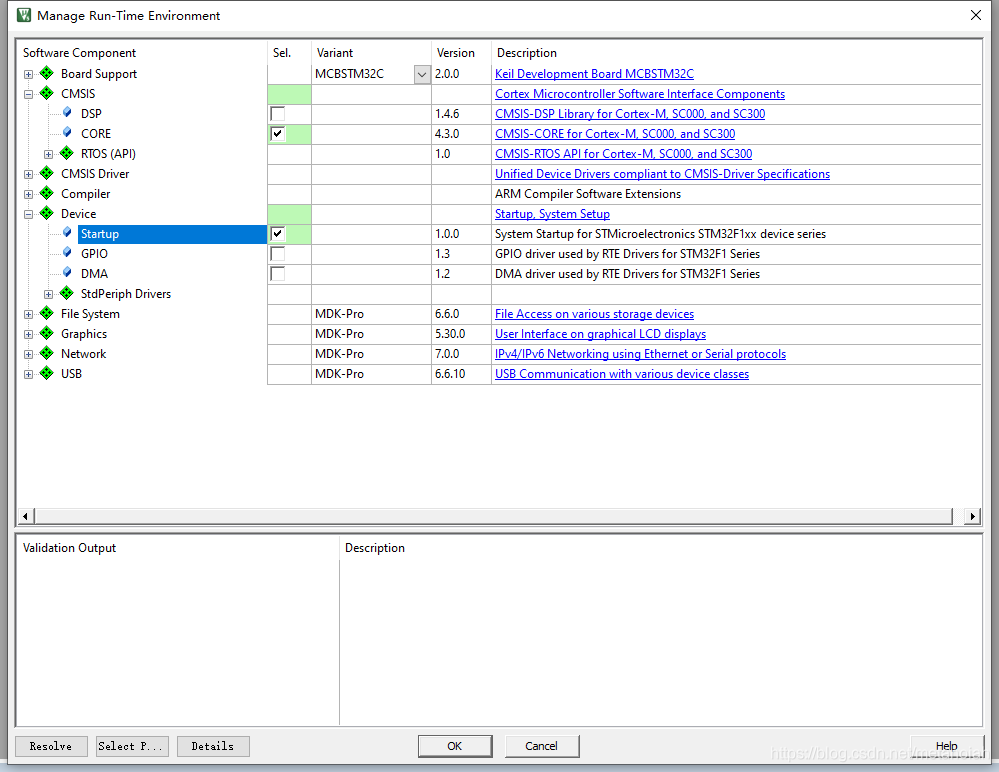Click the Startup blue component icon
Viewport: 999px width, 772px height.
point(67,232)
